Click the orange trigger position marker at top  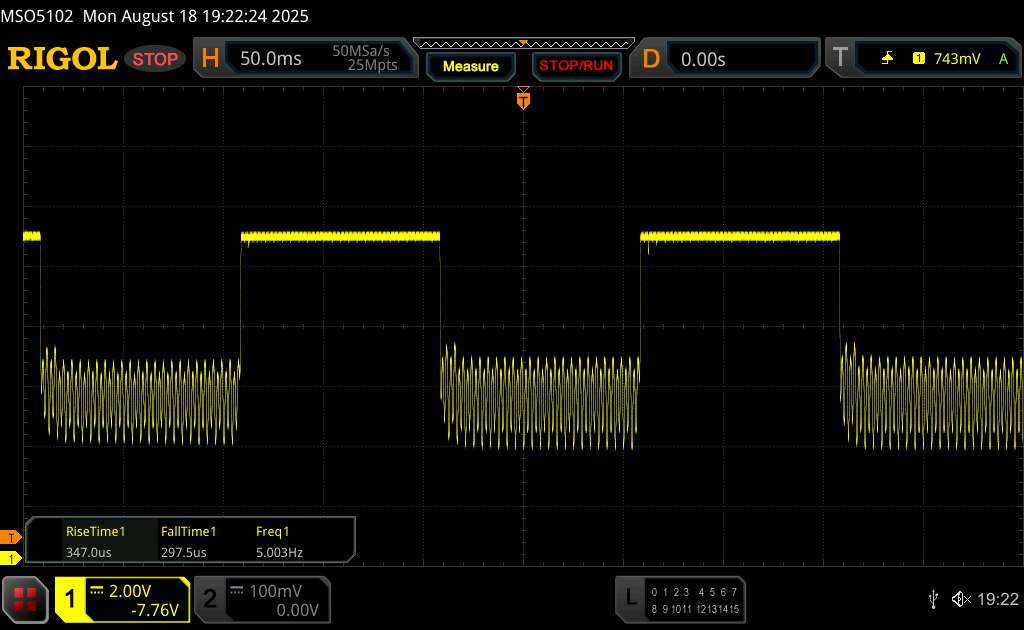click(523, 98)
